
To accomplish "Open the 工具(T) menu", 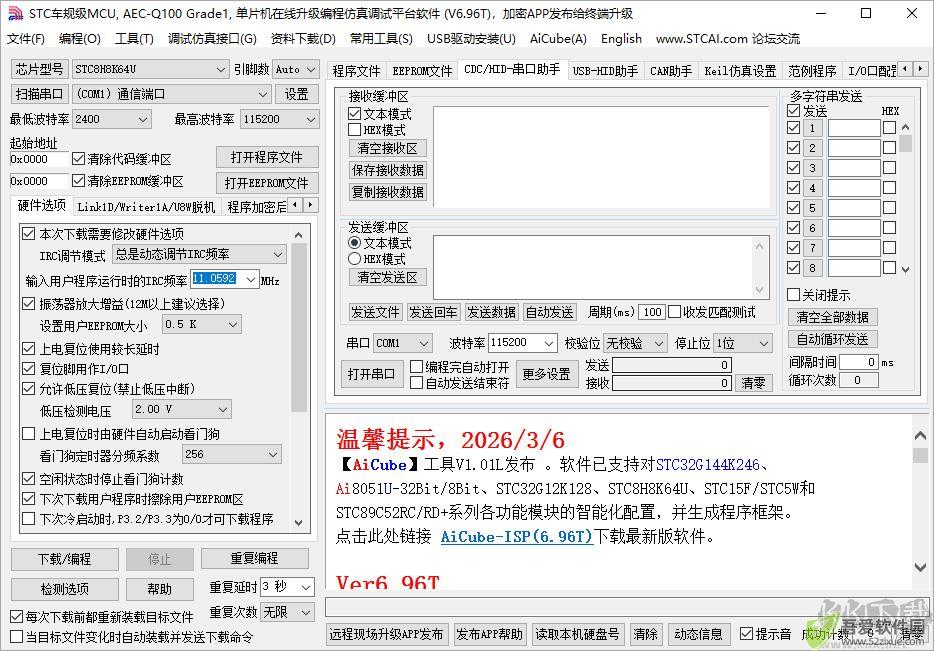I will click(134, 39).
